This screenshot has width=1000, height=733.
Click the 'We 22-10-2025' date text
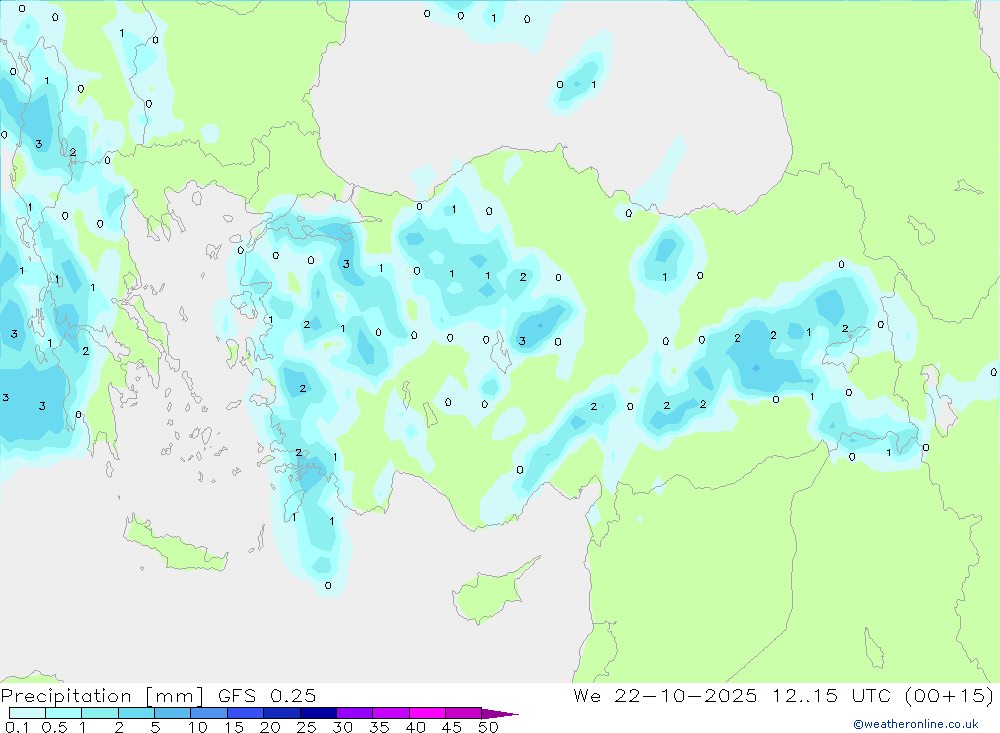[x=665, y=696]
